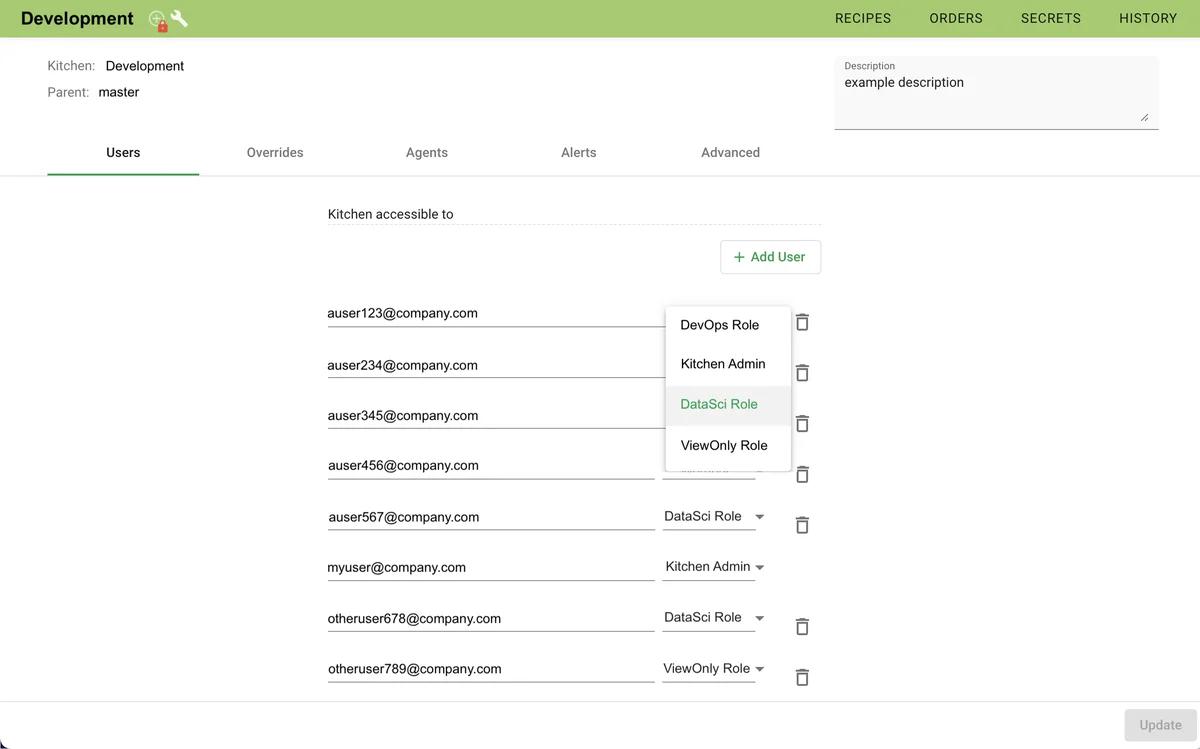Click the circled plus icon beside Development title

pos(156,16)
